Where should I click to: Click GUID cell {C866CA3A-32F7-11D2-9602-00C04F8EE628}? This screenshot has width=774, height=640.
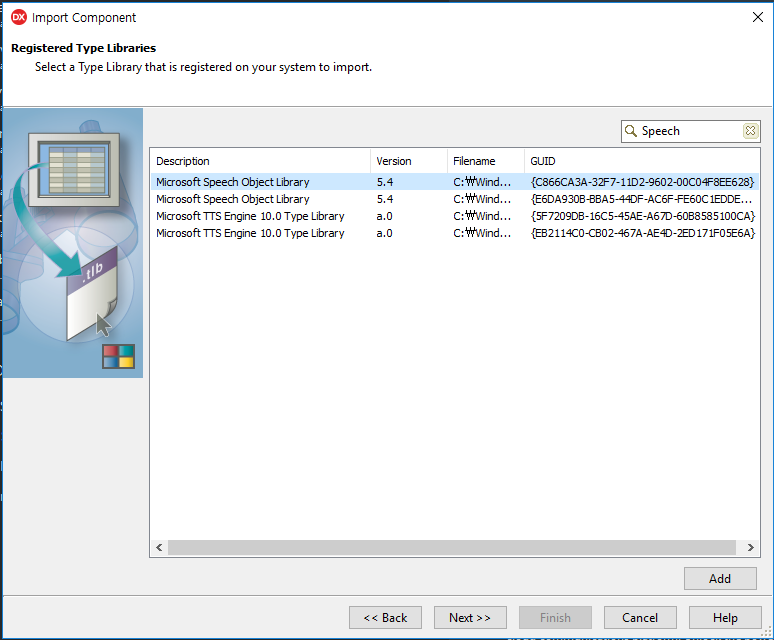click(x=642, y=182)
